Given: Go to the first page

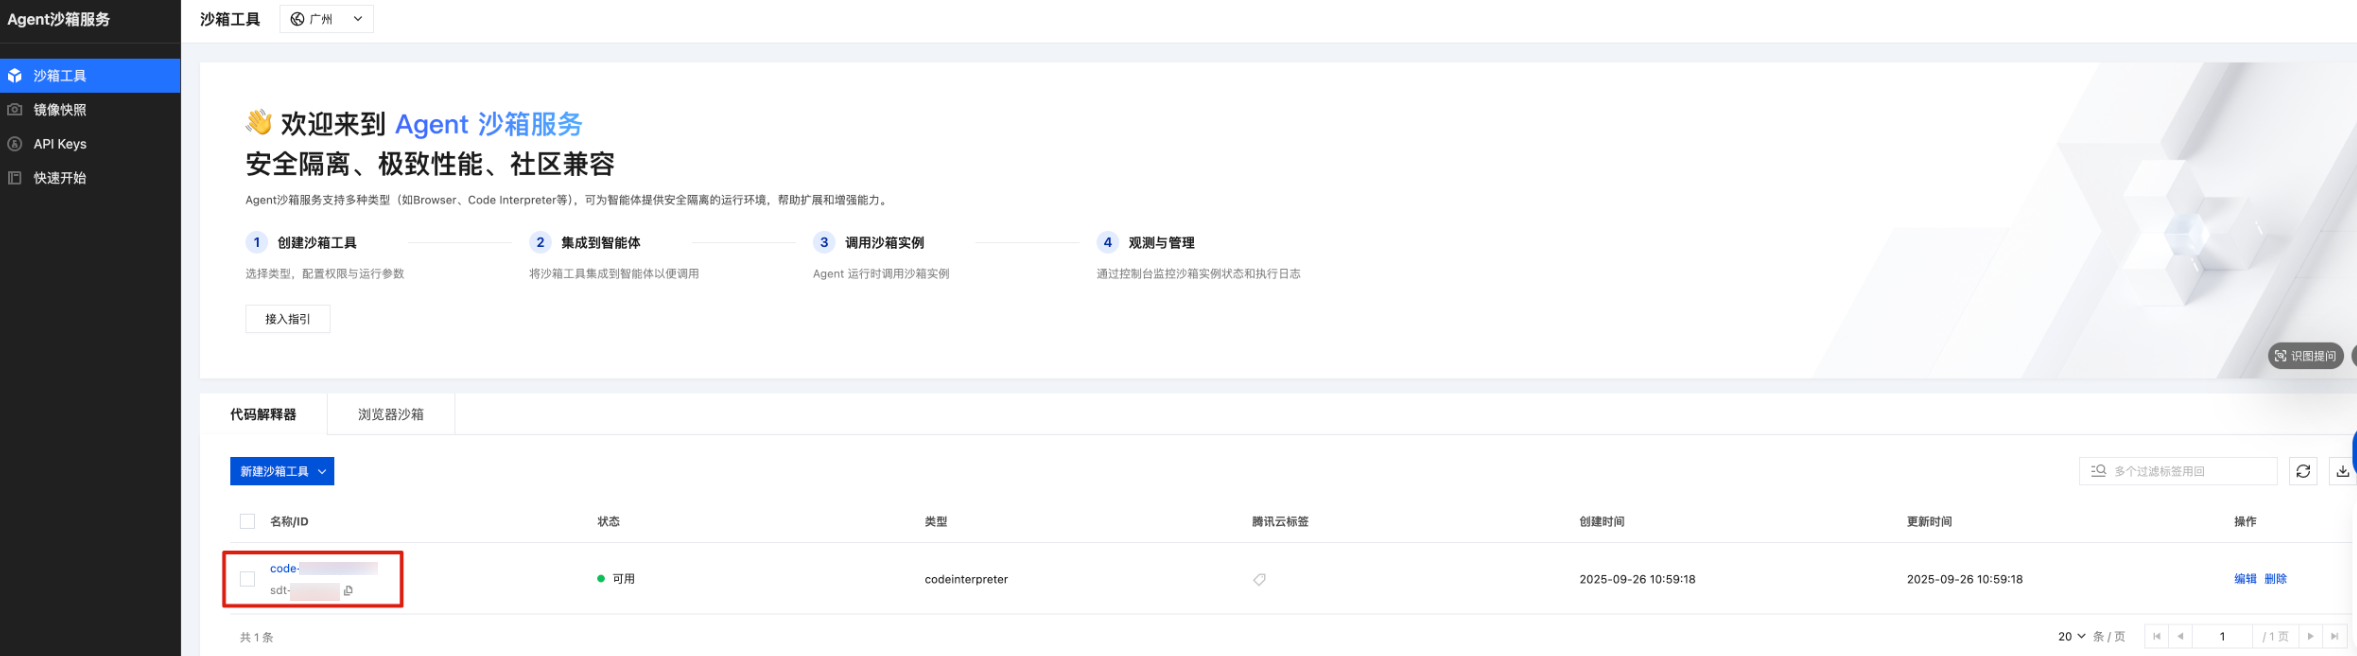Looking at the screenshot, I should [2157, 636].
